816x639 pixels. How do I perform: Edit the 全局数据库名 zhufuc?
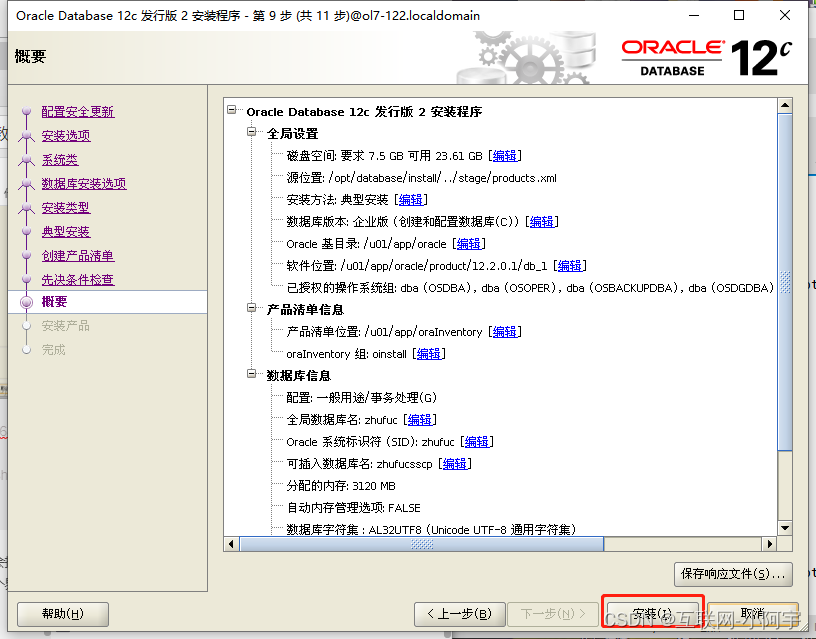pos(419,419)
